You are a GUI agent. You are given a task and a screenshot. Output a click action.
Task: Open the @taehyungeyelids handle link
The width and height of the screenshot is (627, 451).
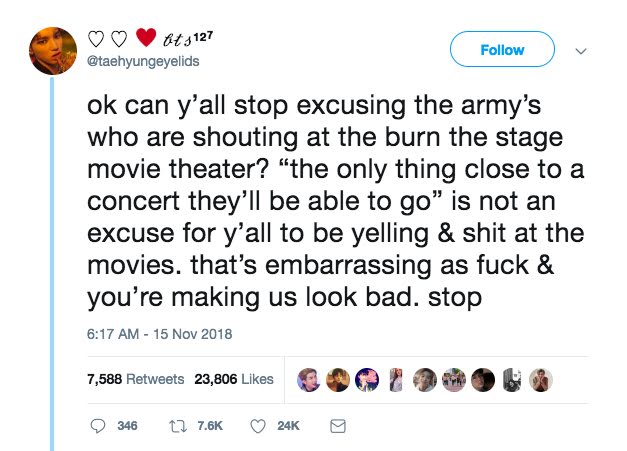coord(143,61)
